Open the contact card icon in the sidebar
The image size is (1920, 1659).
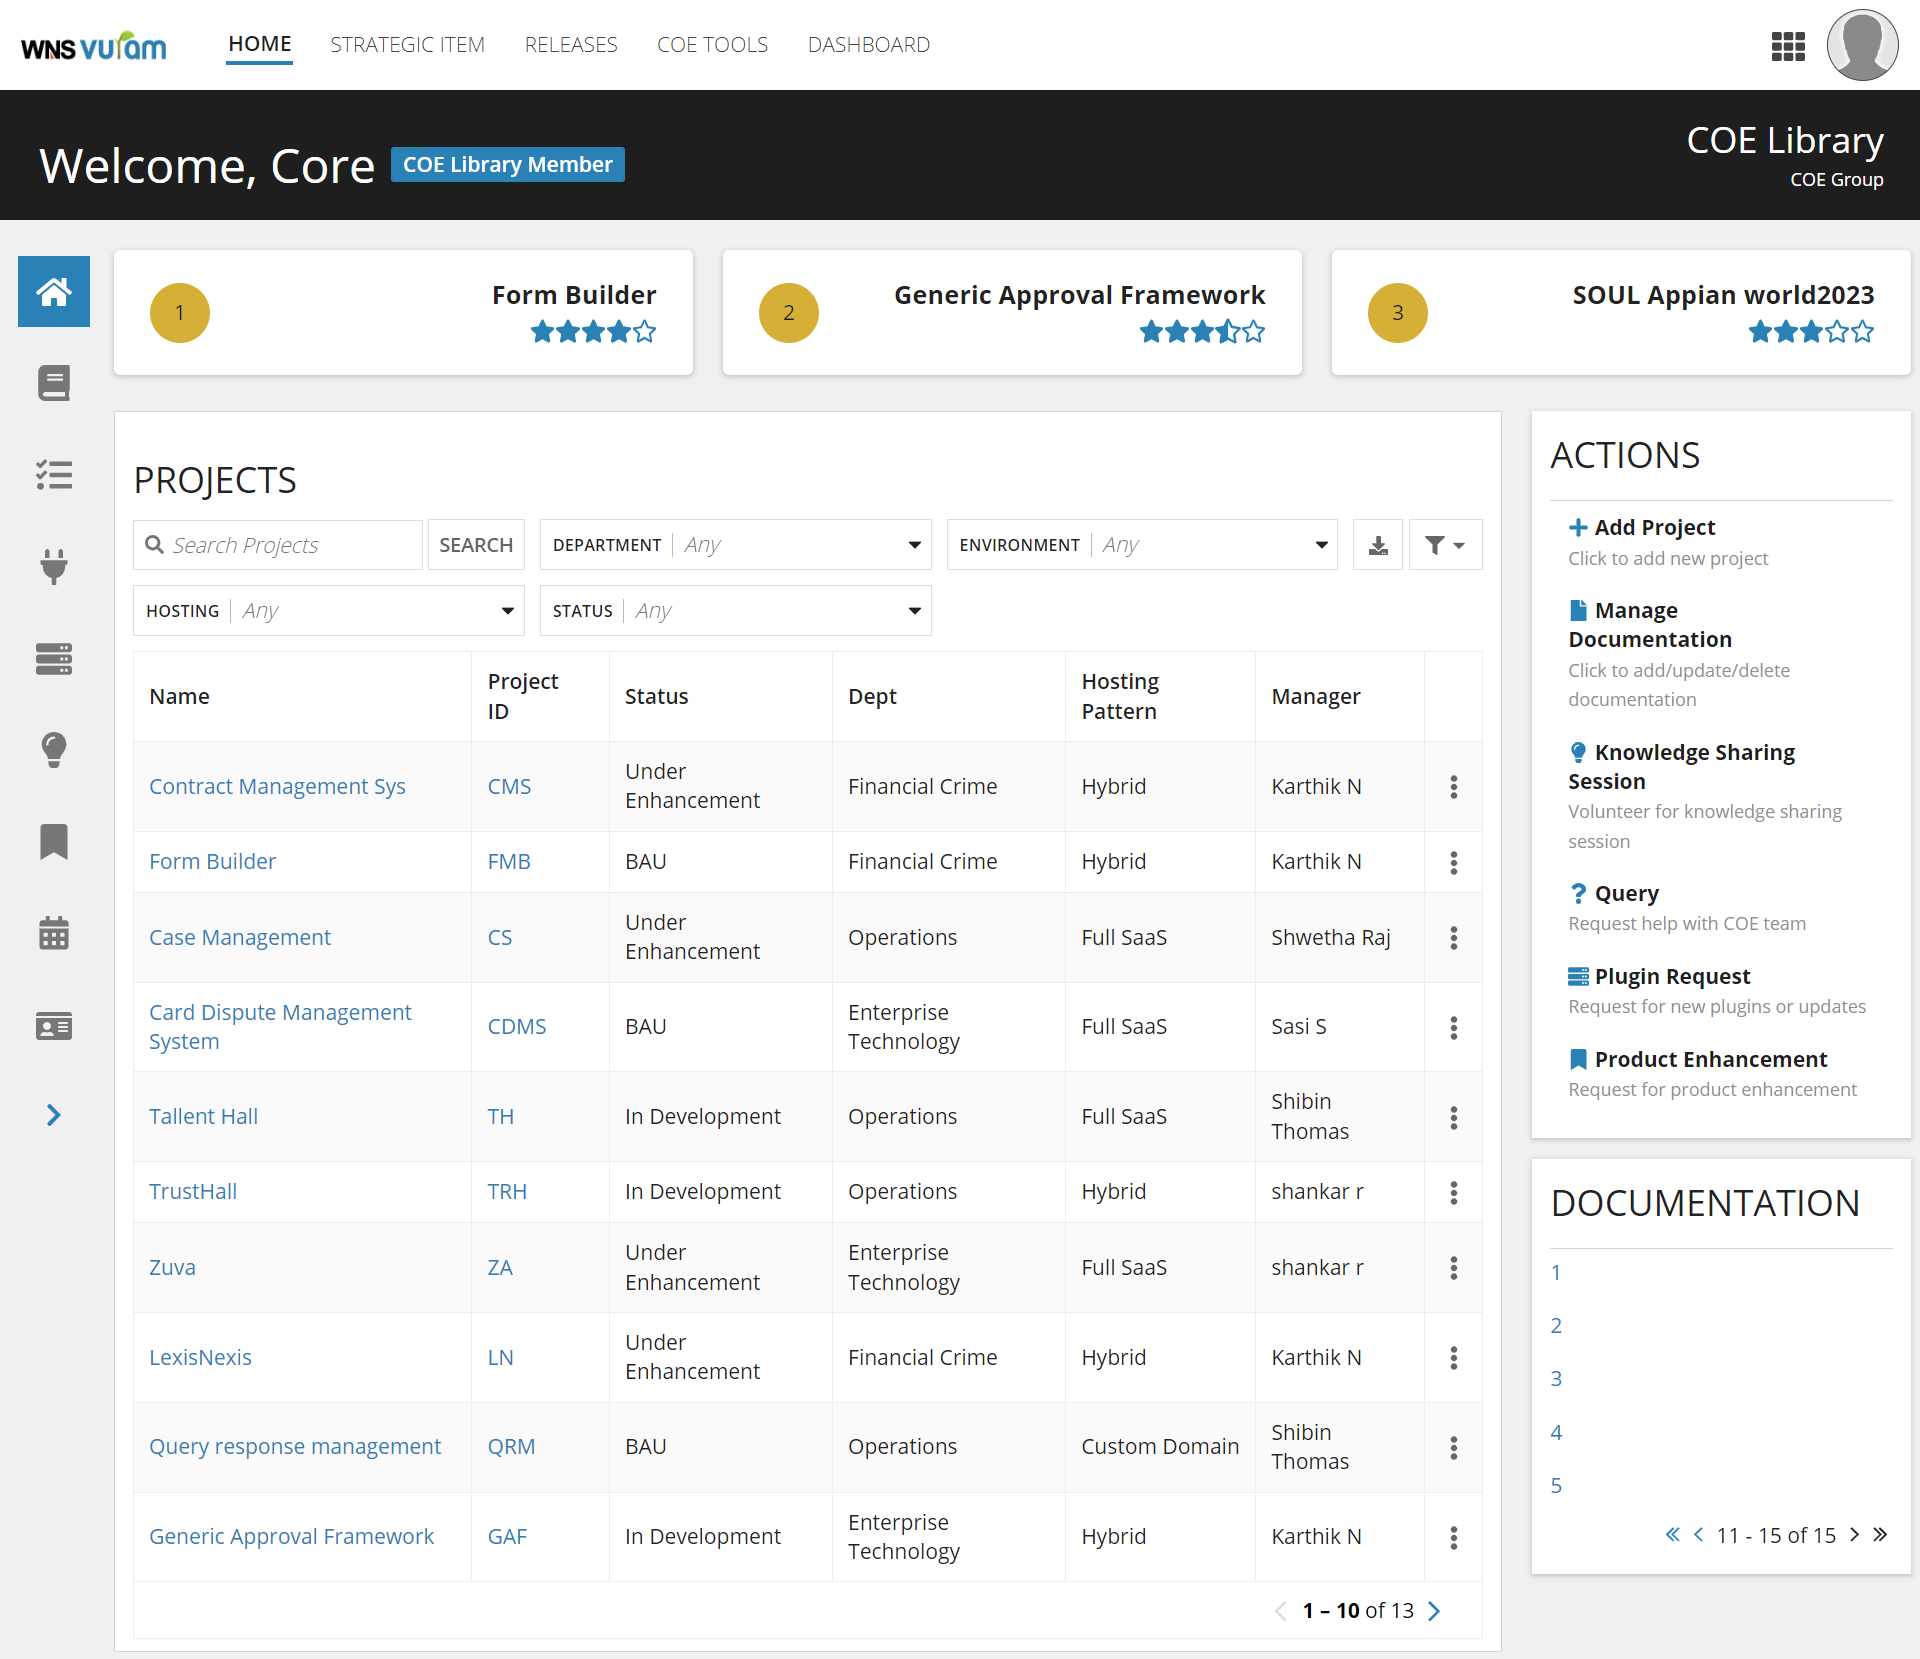click(53, 1025)
